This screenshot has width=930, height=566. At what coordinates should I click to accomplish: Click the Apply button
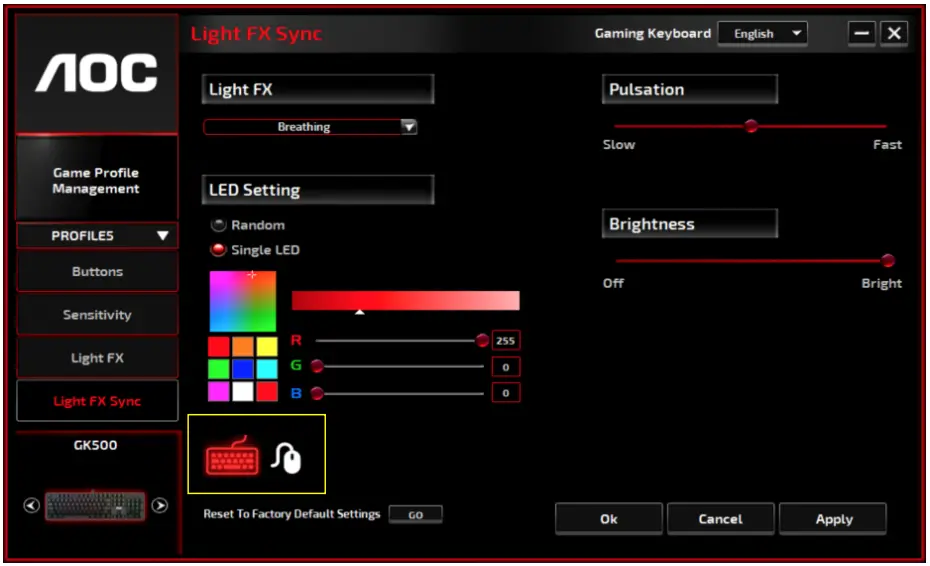(x=833, y=519)
